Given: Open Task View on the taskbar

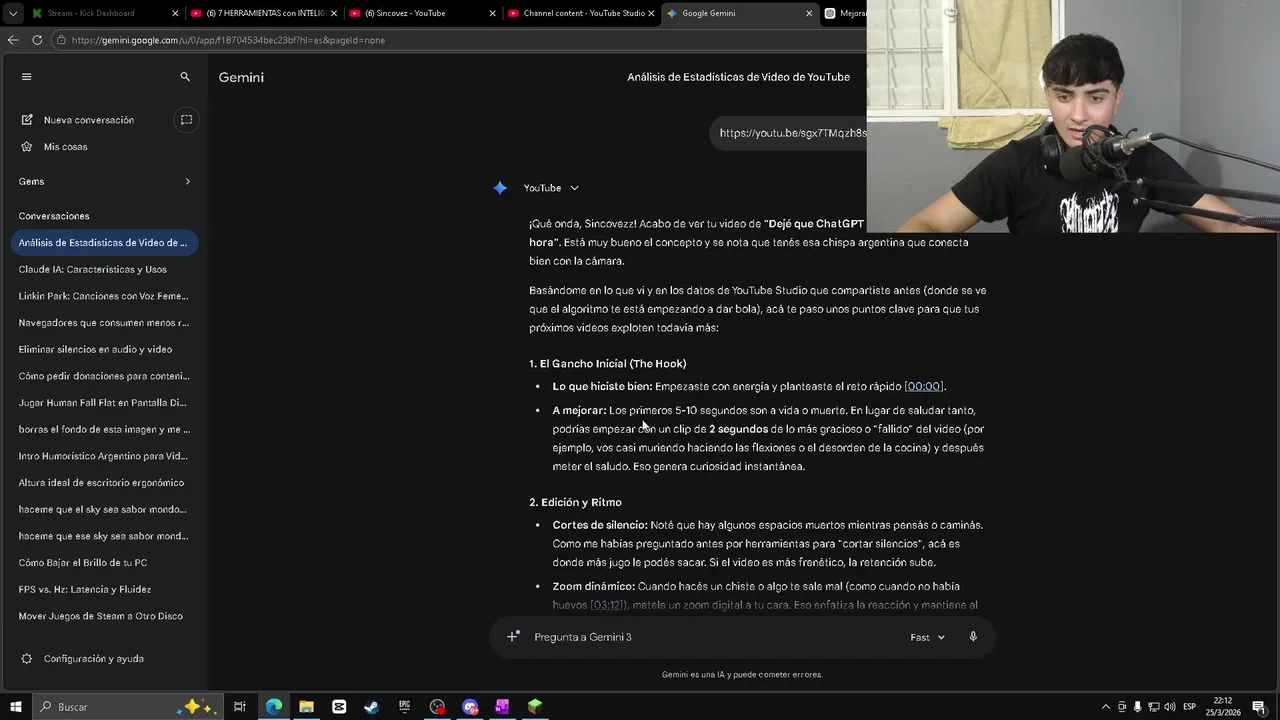Looking at the screenshot, I should pyautogui.click(x=240, y=707).
